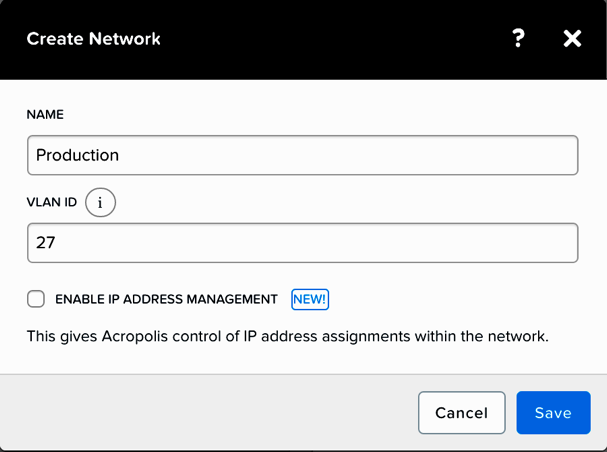
Task: Click empty gray footer area left of Cancel
Action: pos(209,413)
